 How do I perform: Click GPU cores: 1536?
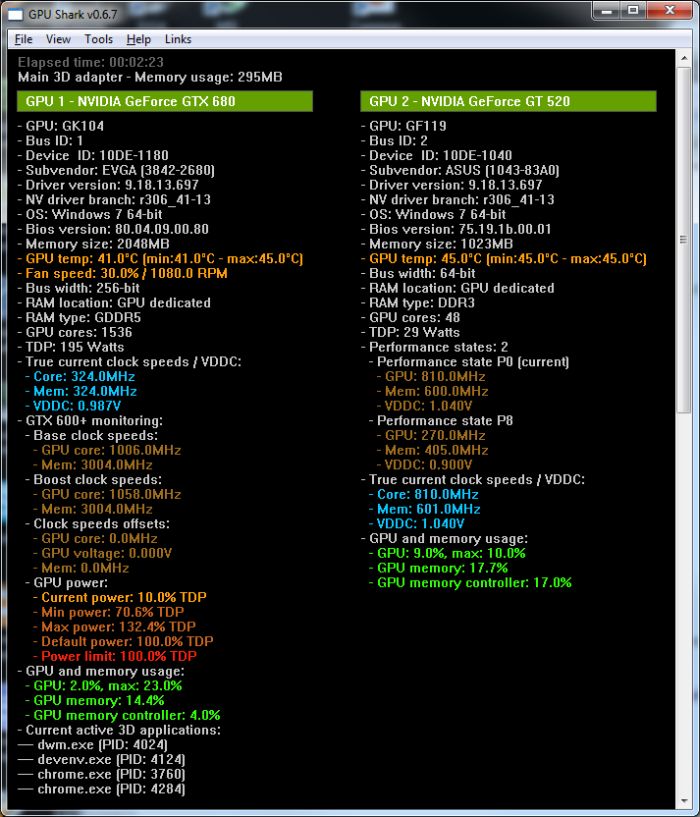75,332
